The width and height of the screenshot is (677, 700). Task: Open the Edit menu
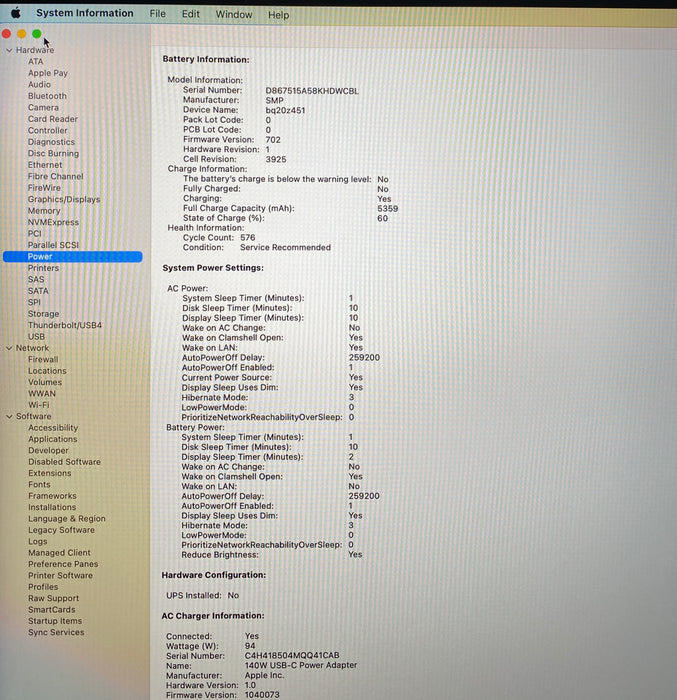point(191,14)
